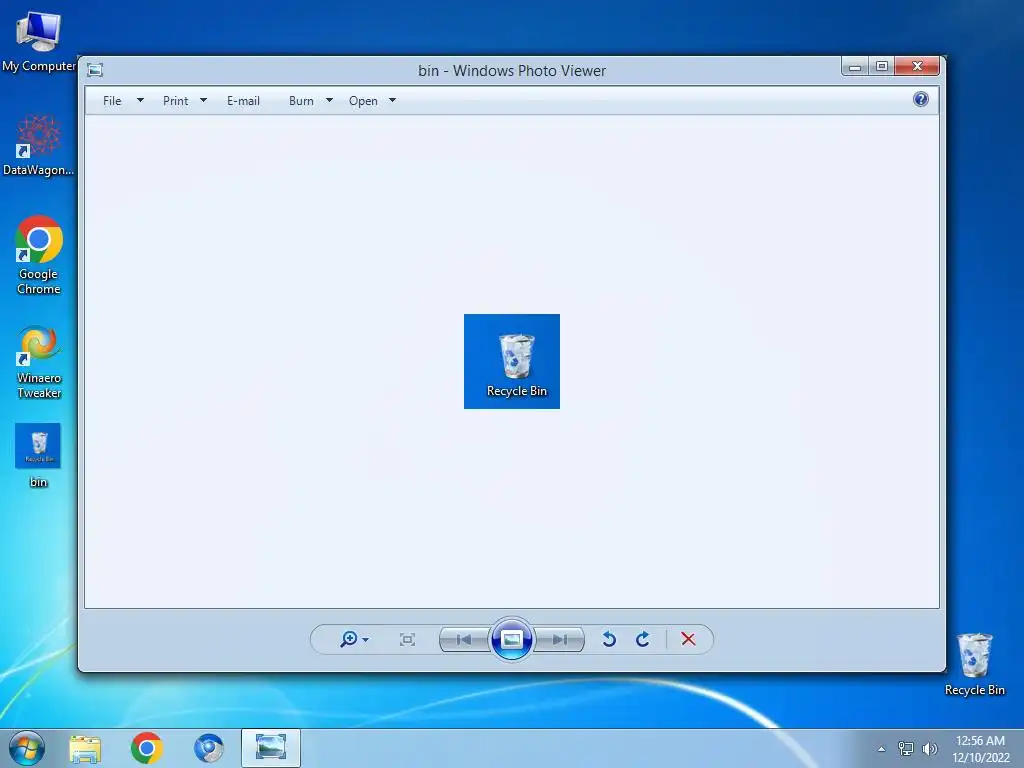1024x768 pixels.
Task: Click the Actual size fit button
Action: [x=408, y=639]
